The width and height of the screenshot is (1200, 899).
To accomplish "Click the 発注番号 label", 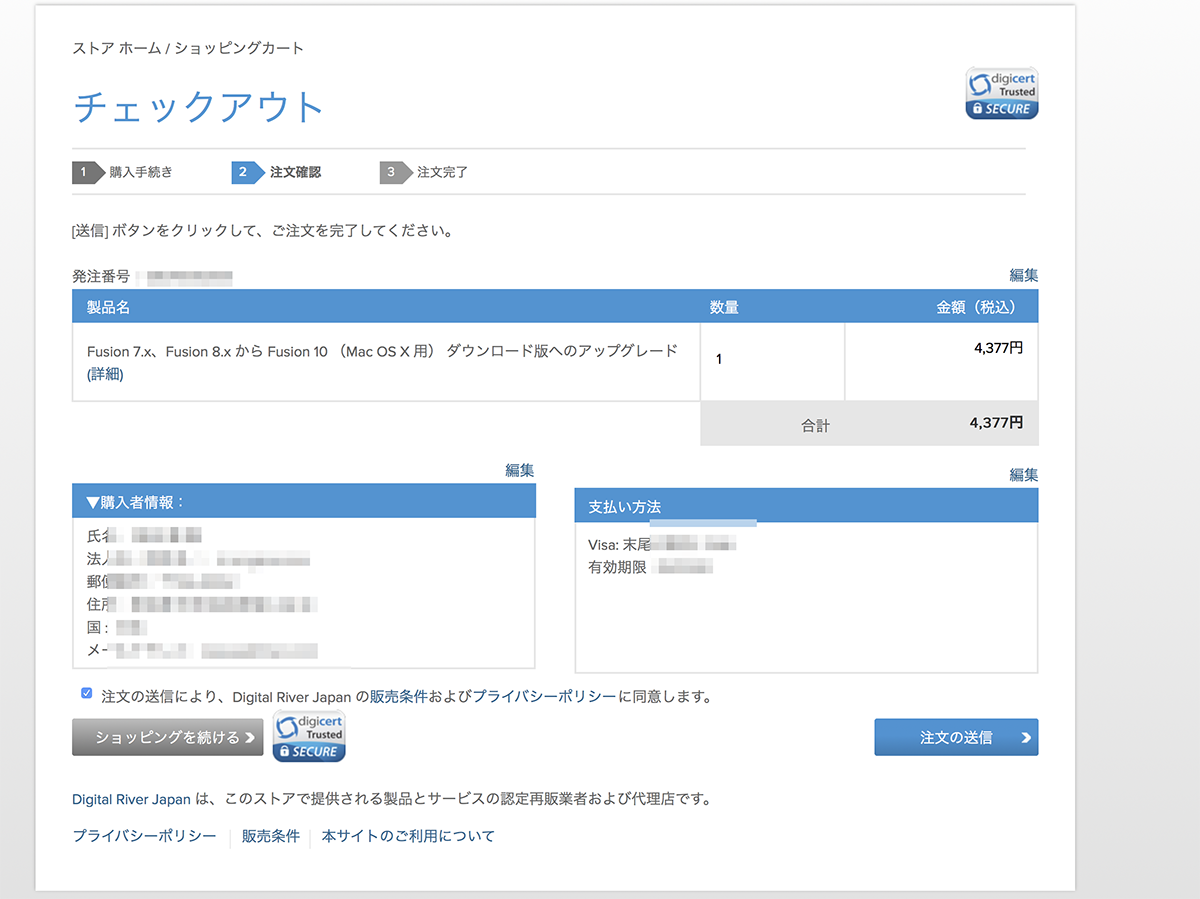I will pos(101,276).
